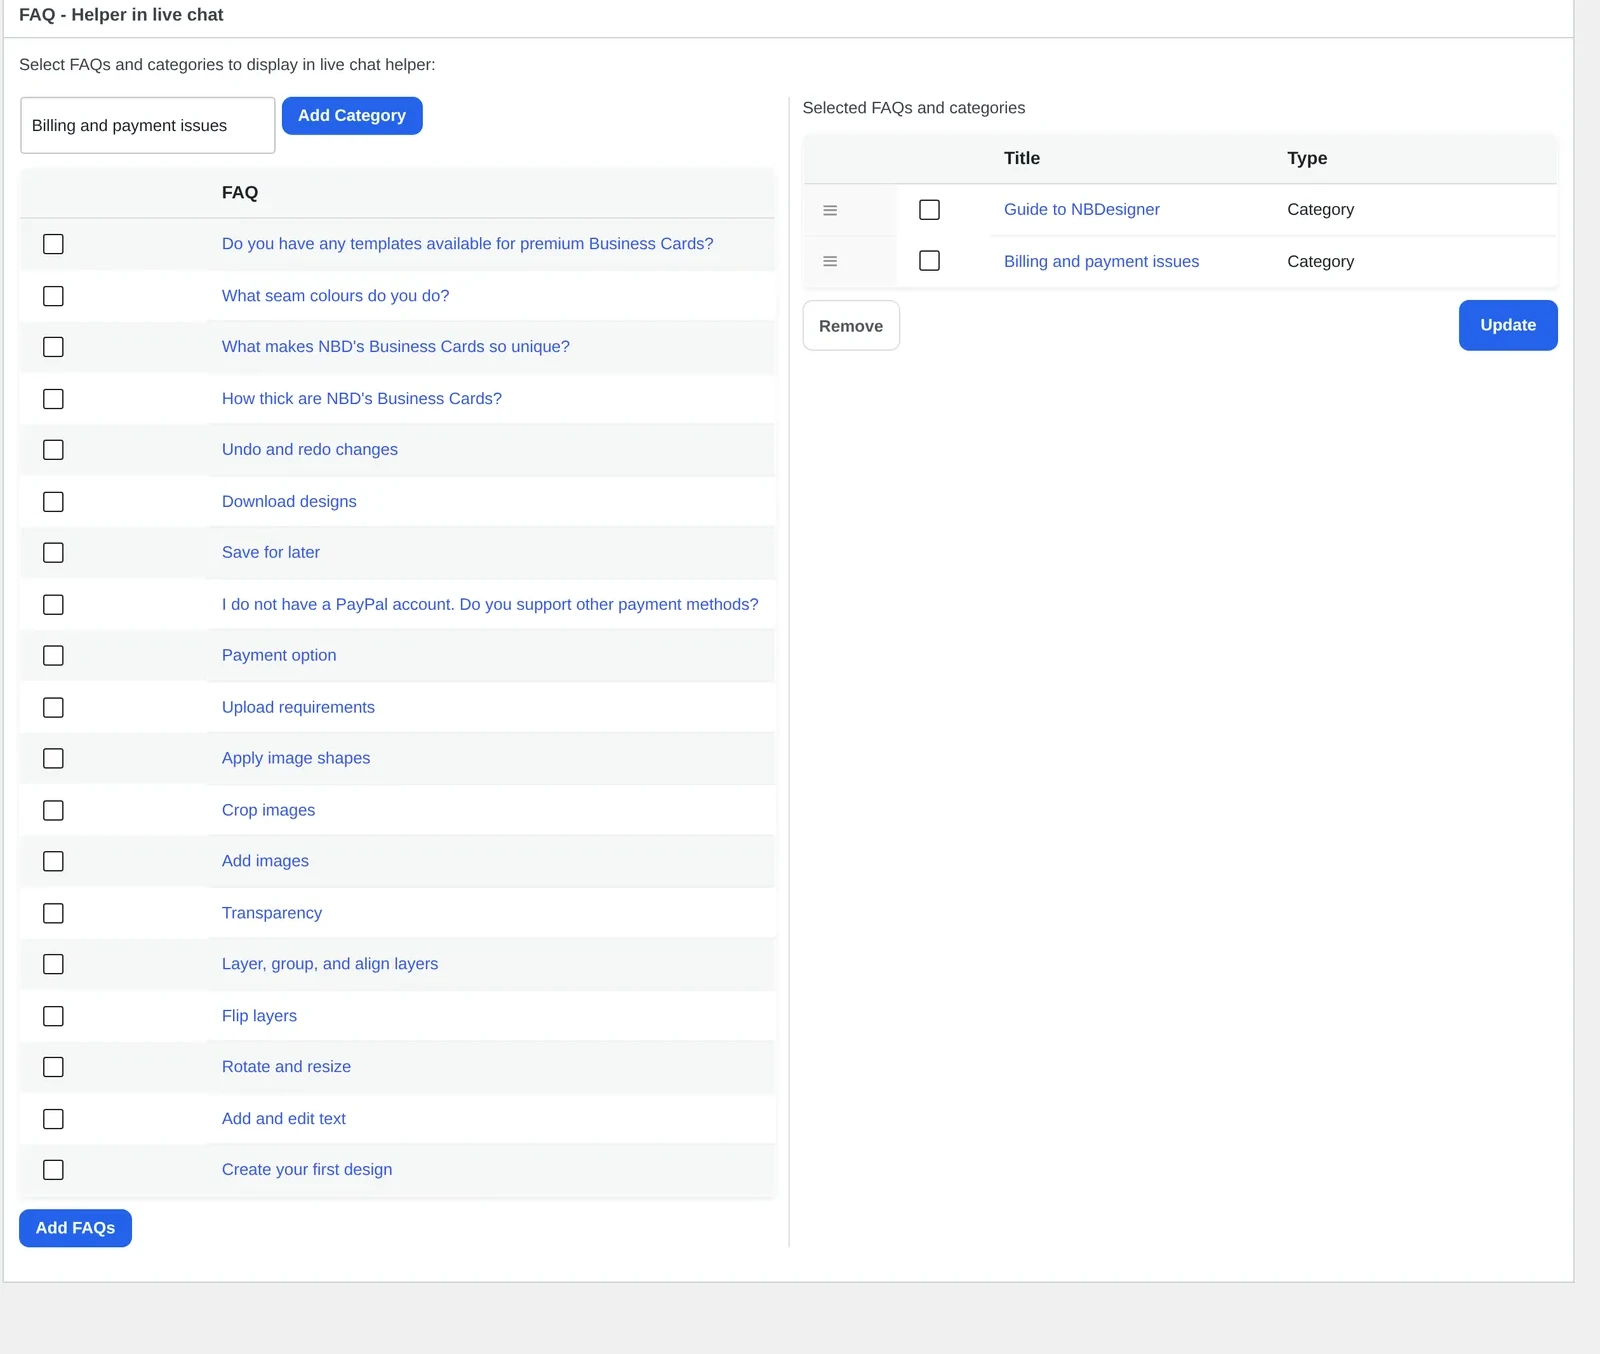Click the FAQ column header
The width and height of the screenshot is (1600, 1354).
pyautogui.click(x=240, y=193)
